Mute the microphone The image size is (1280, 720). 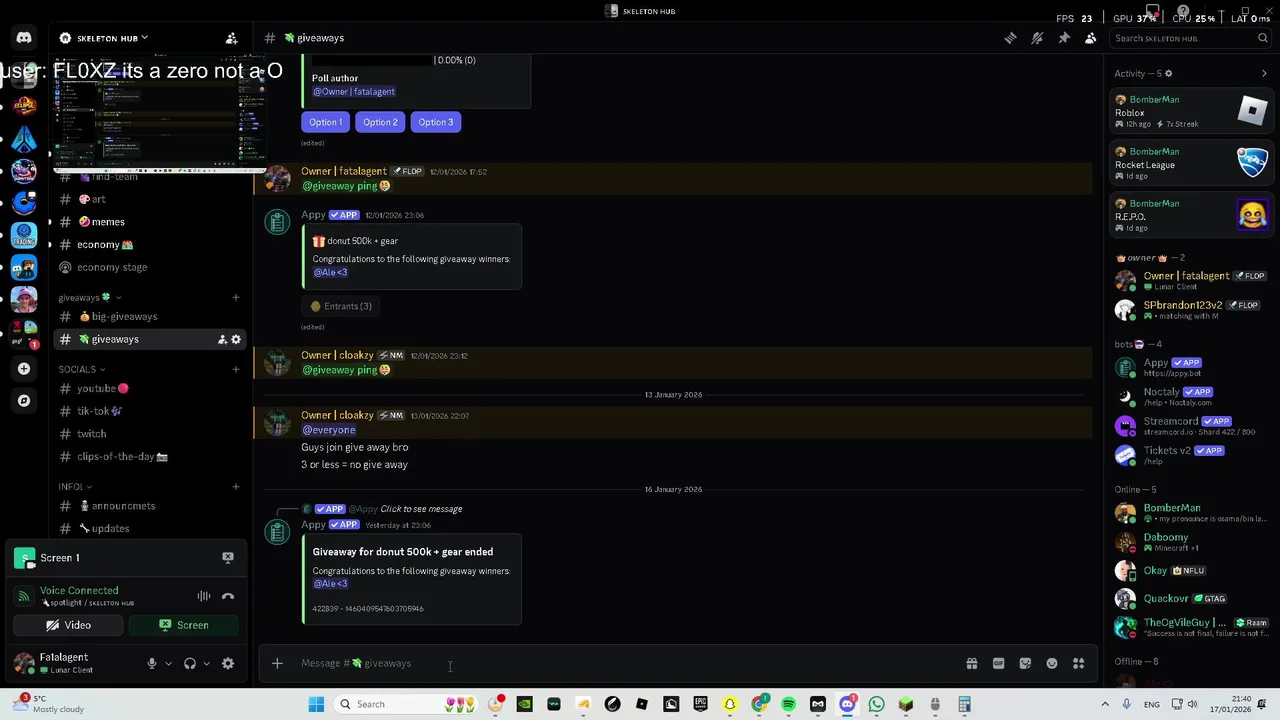(152, 663)
